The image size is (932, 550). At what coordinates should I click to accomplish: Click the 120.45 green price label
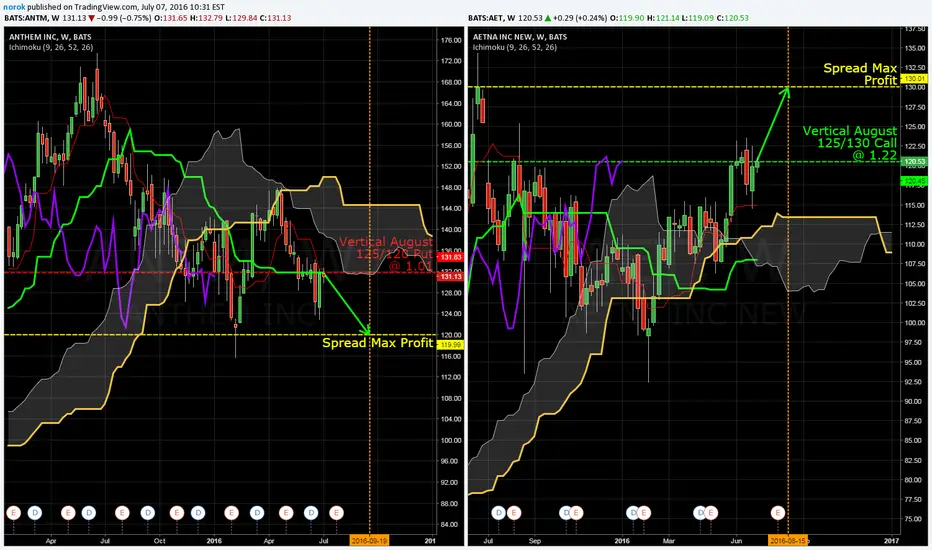pyautogui.click(x=914, y=181)
